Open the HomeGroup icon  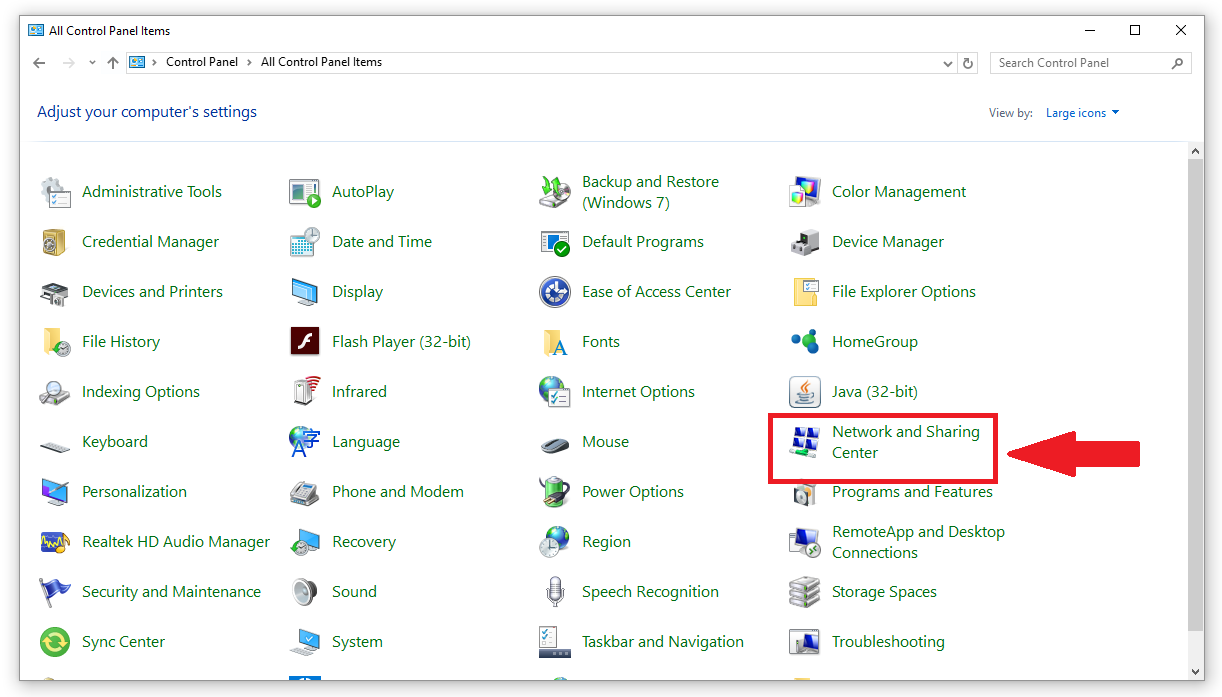tap(805, 342)
